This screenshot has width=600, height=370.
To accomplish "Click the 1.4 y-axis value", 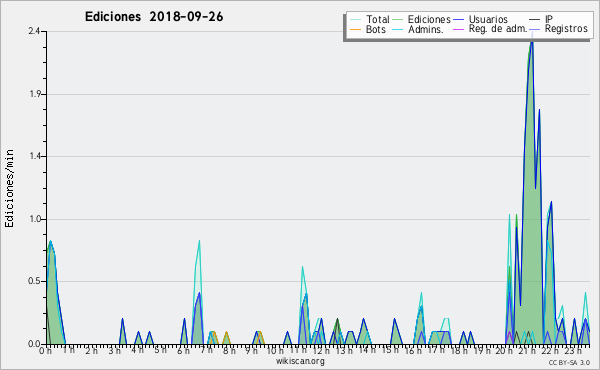I will 35,156.
